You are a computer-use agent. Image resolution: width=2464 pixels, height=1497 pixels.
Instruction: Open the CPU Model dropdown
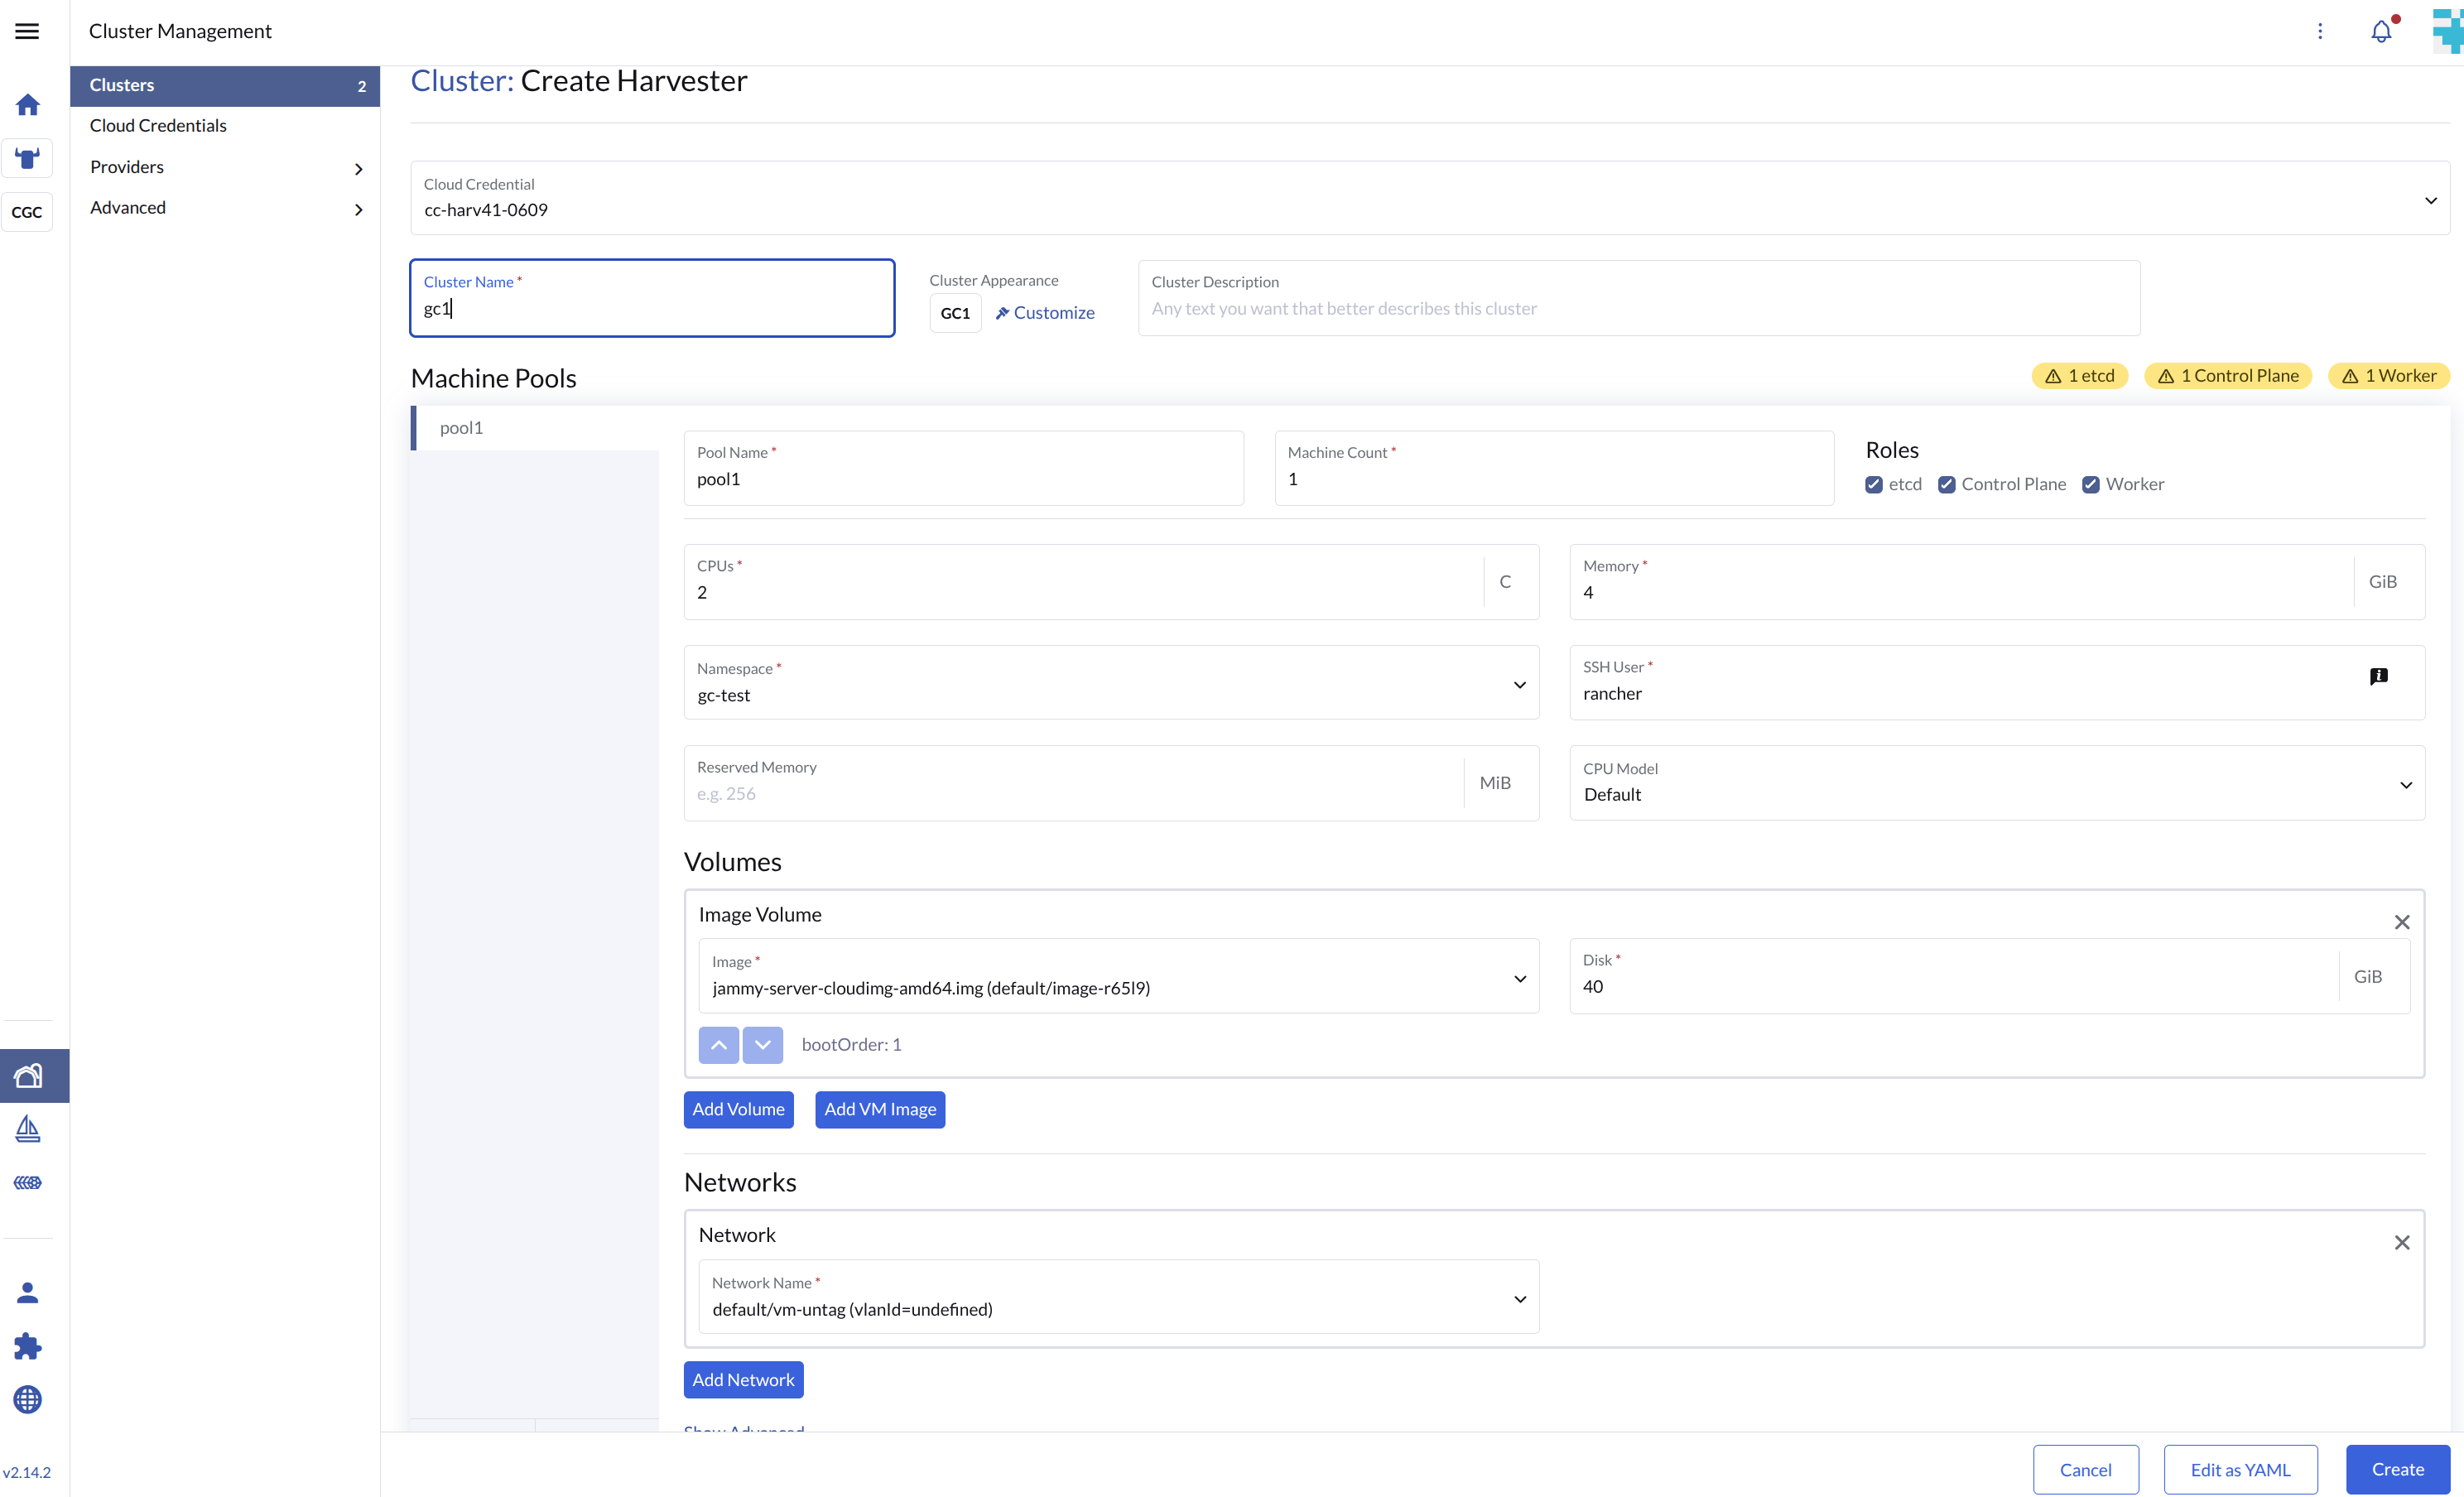[x=1997, y=783]
